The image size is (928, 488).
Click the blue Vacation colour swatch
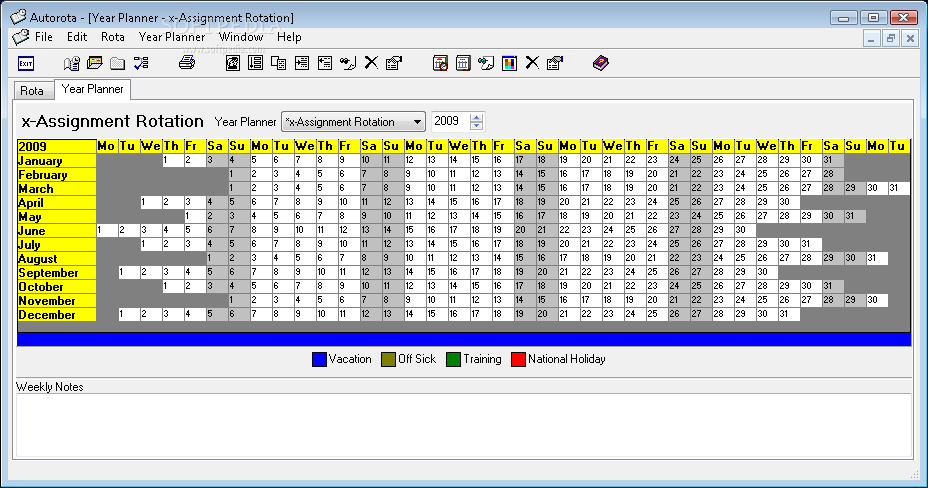(x=319, y=360)
